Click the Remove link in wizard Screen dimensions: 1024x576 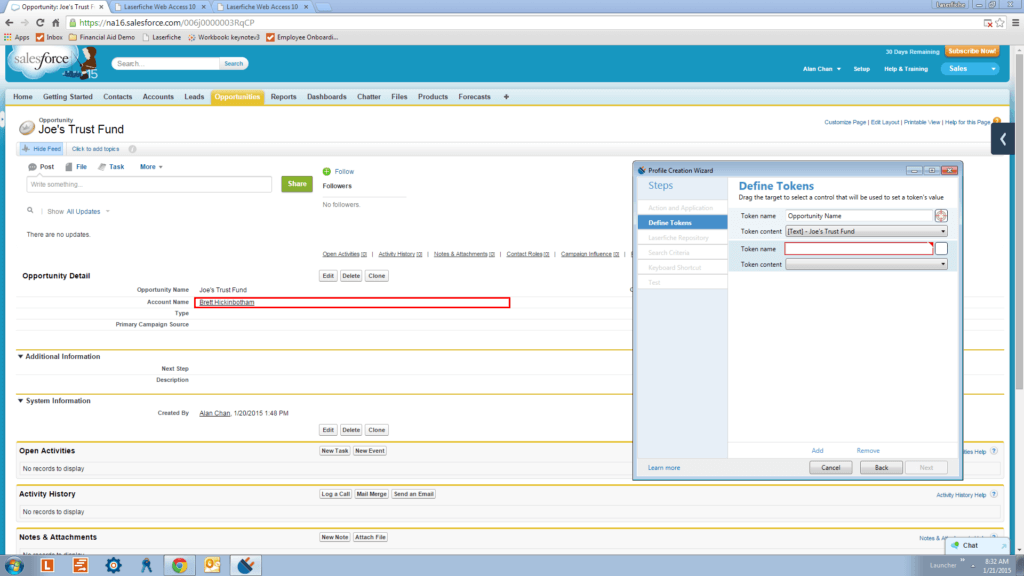point(868,451)
